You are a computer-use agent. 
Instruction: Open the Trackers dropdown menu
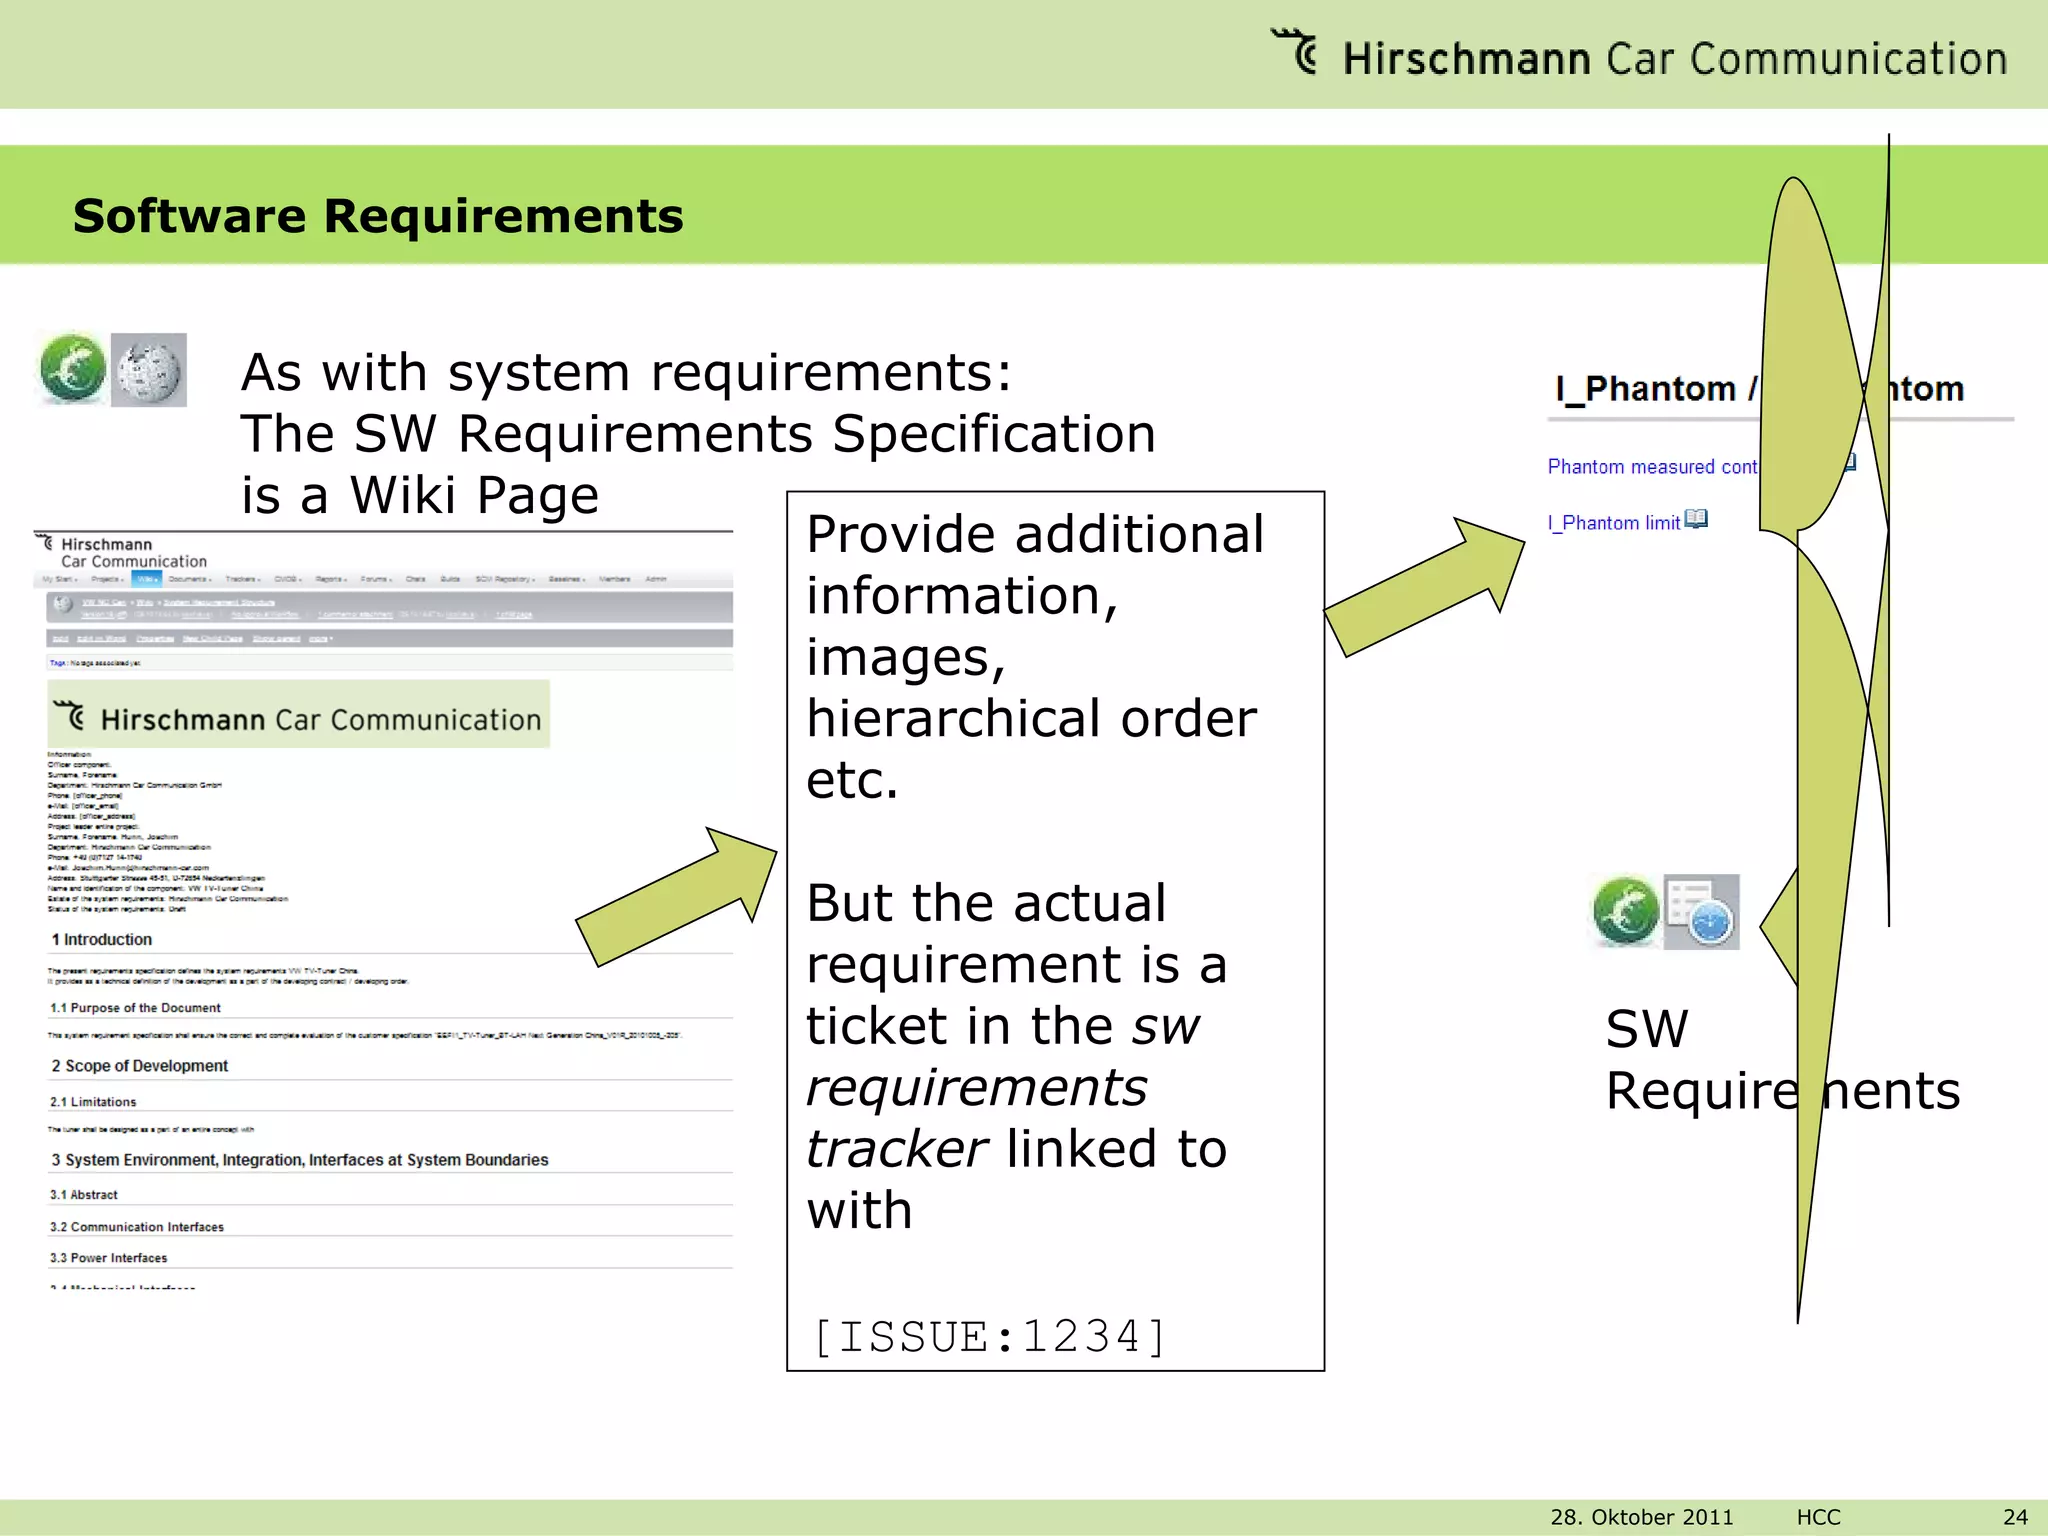(x=243, y=579)
